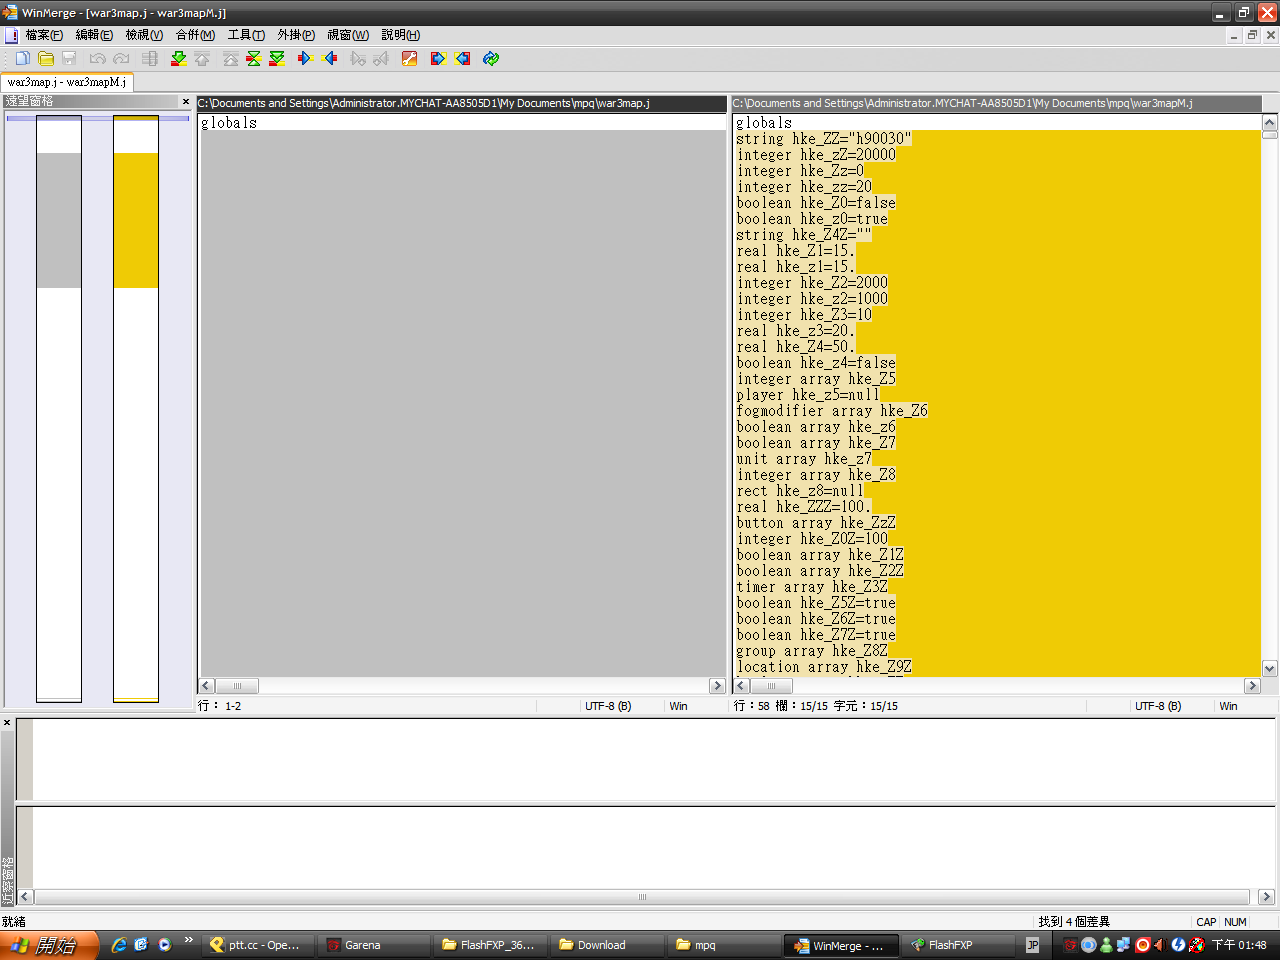Open the Options wrench icon

pyautogui.click(x=409, y=59)
